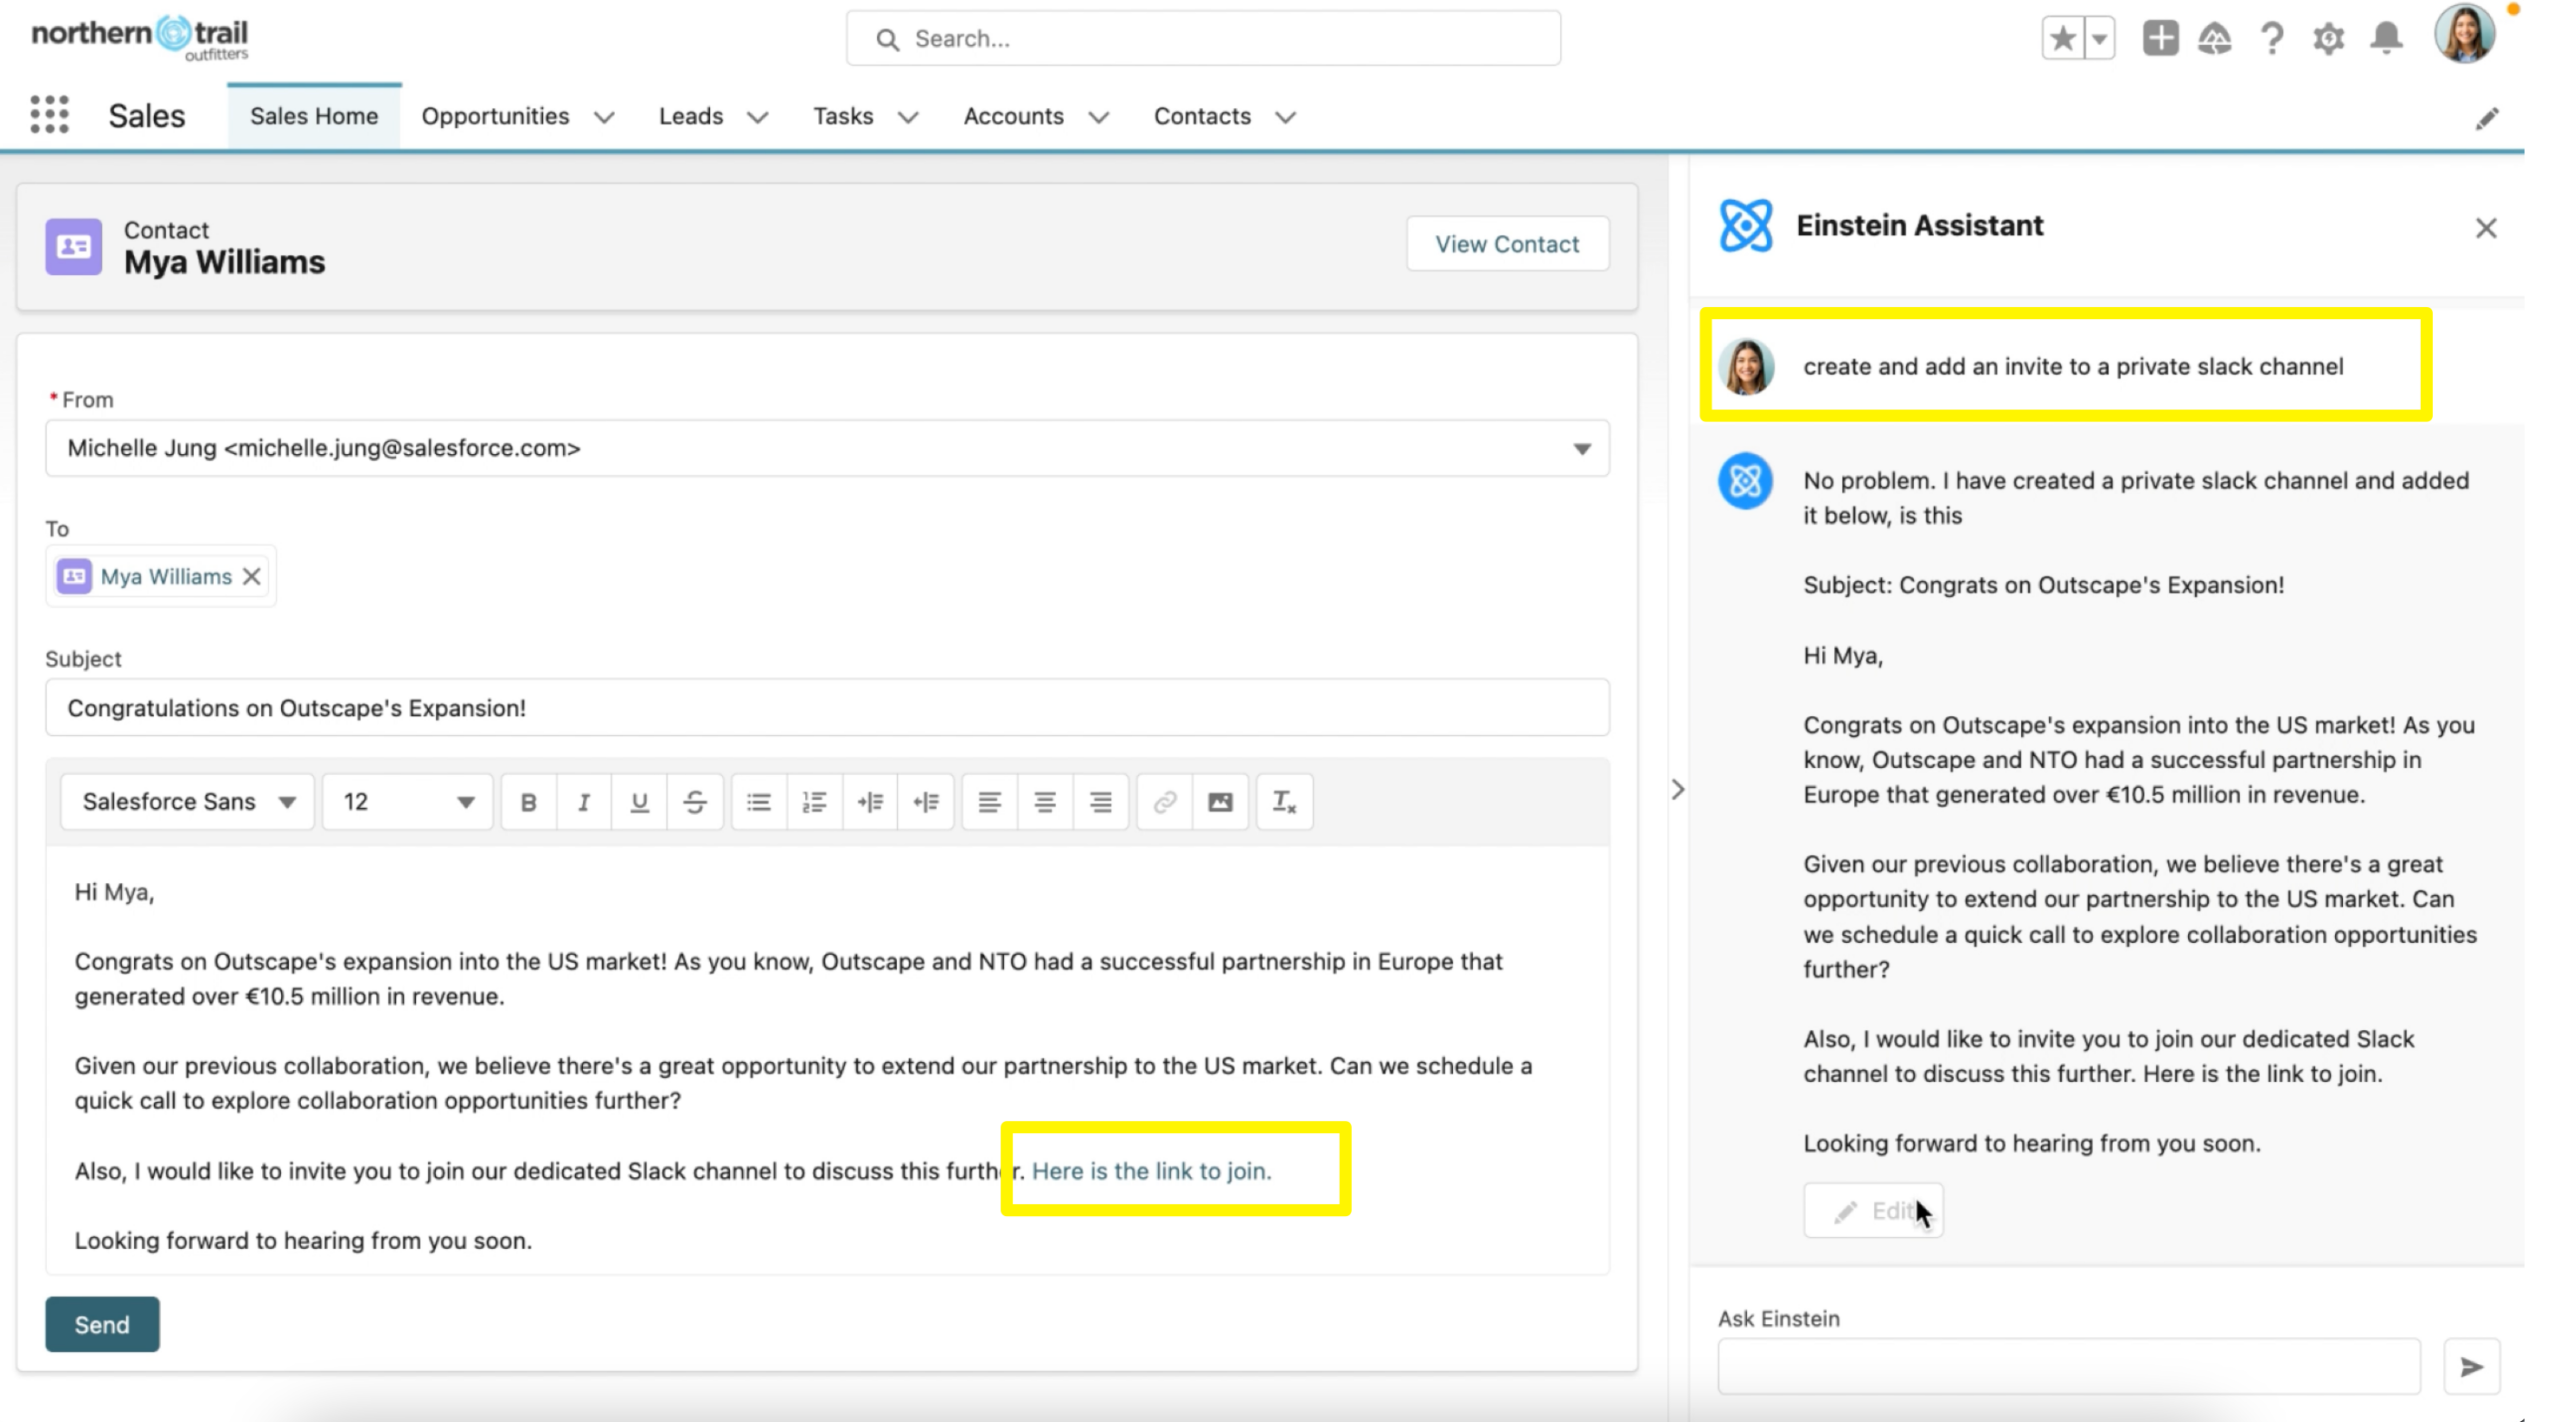Expand the Accounts tab dropdown chevron
The image size is (2560, 1422).
coord(1098,117)
